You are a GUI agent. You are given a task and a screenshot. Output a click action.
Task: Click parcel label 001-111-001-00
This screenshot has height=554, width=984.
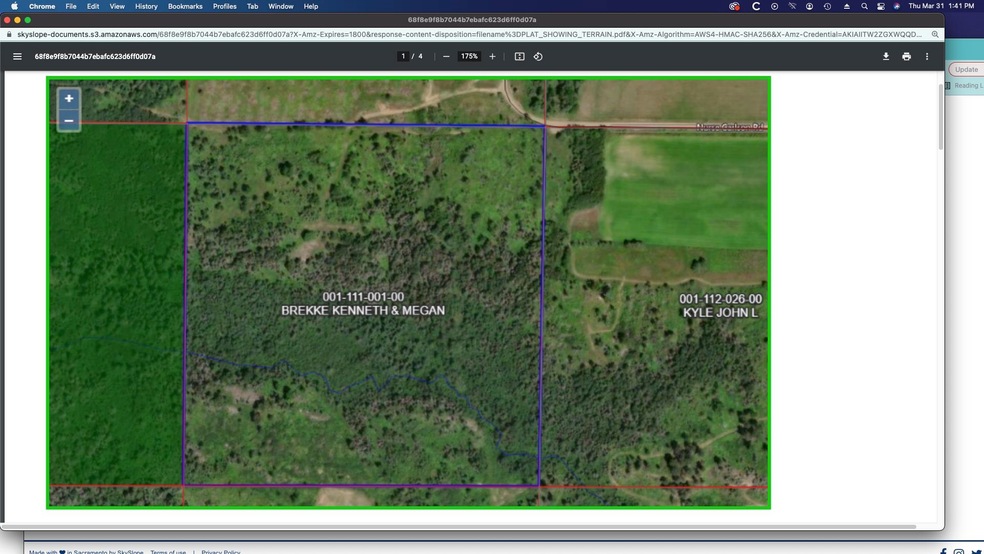[x=363, y=297]
